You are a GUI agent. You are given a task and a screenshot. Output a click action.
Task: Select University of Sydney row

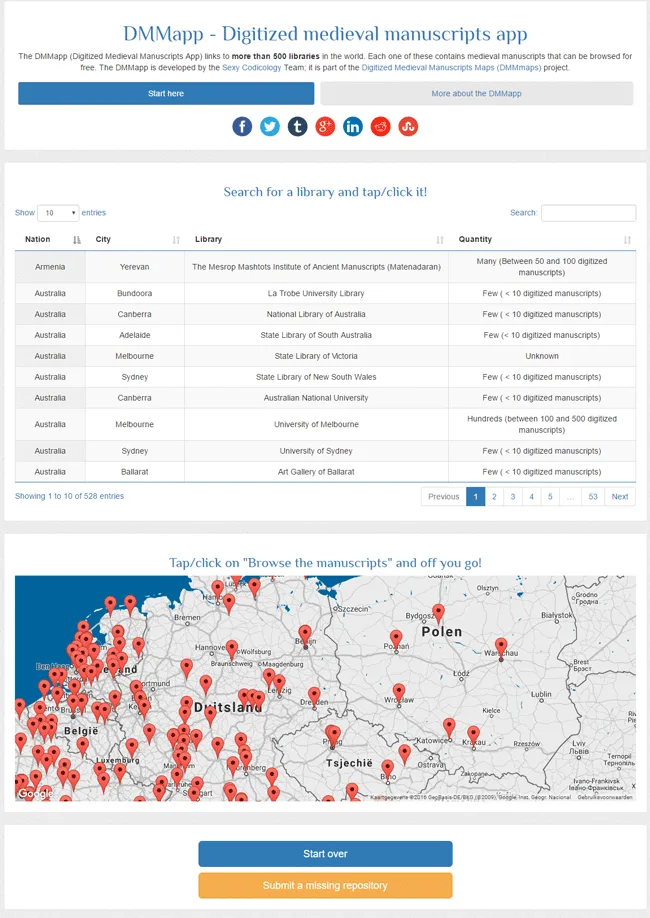[325, 451]
